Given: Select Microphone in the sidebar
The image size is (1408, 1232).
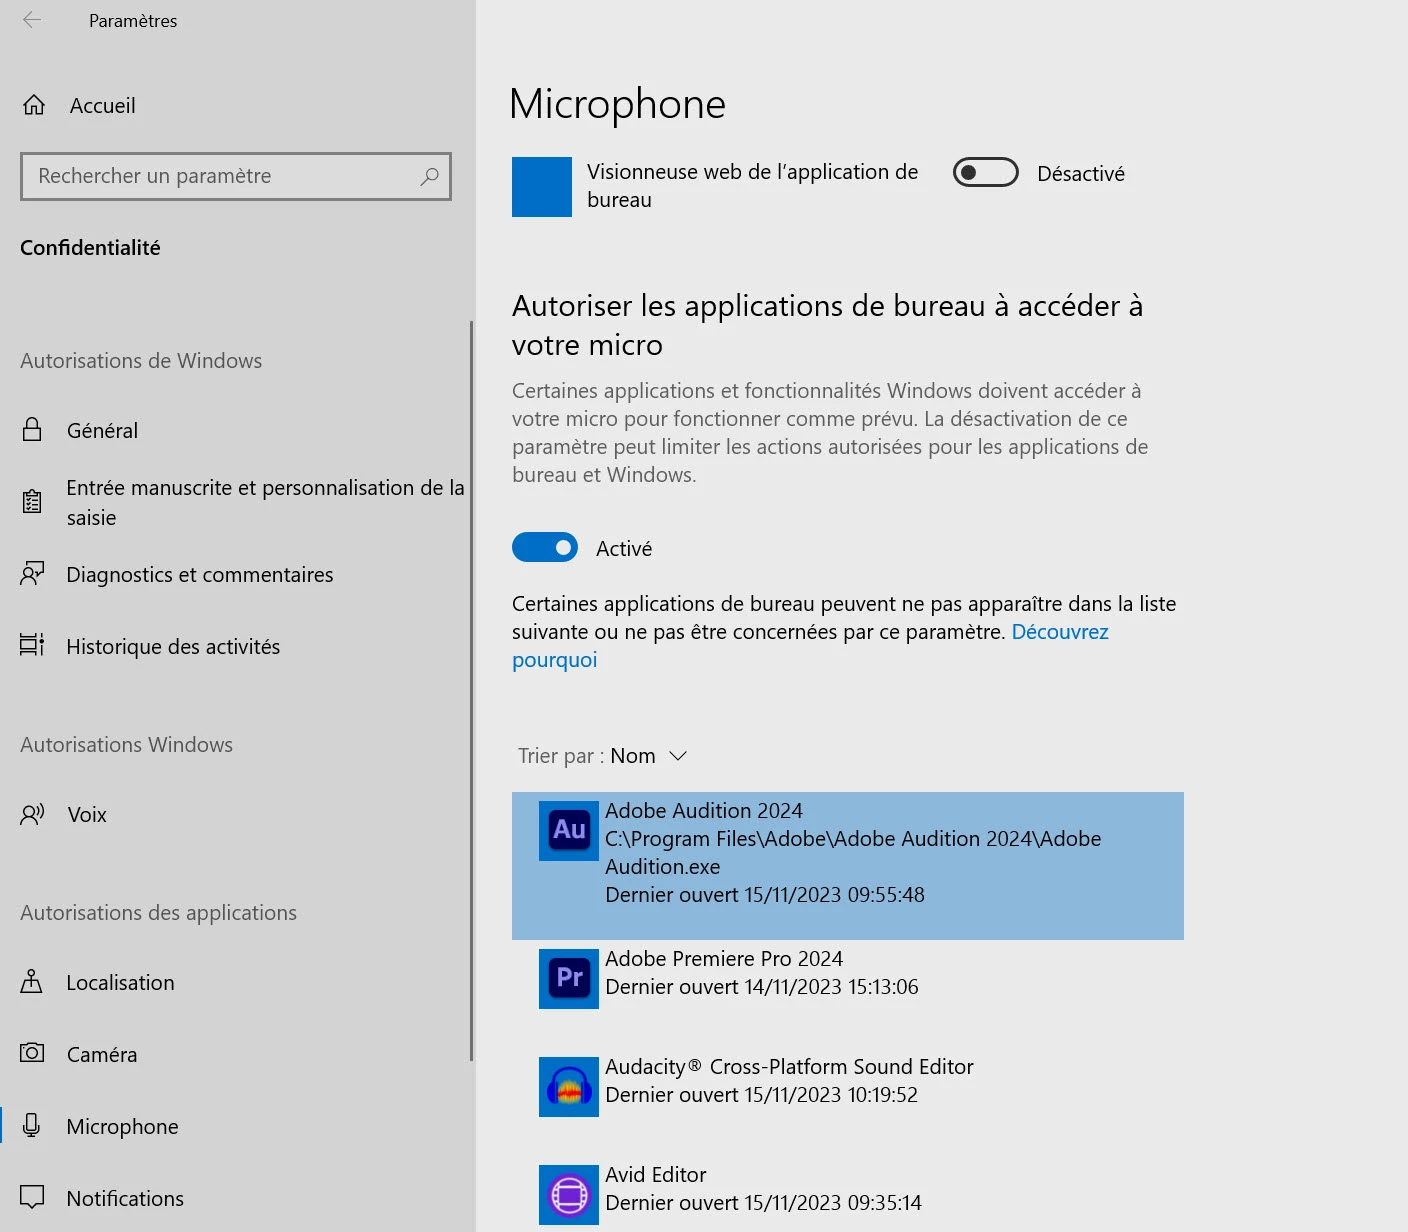Looking at the screenshot, I should pos(235,1126).
